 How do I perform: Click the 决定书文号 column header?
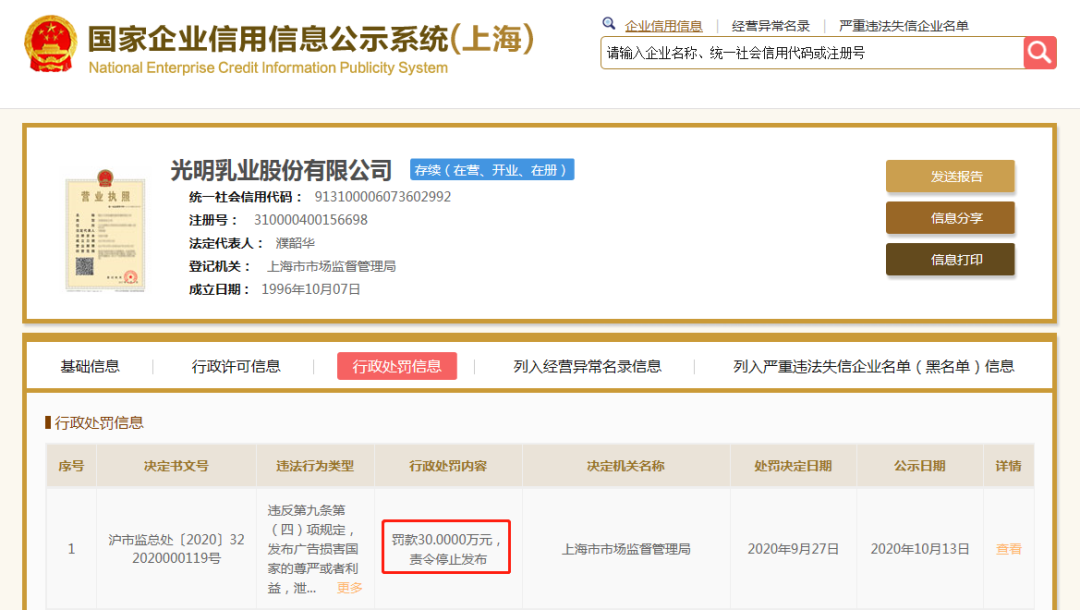point(176,466)
